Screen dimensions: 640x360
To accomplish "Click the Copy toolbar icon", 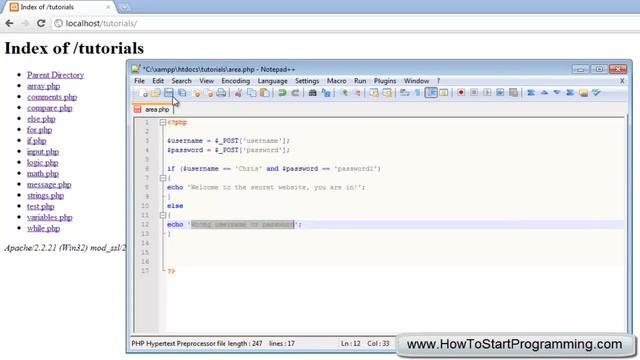I will click(x=251, y=93).
